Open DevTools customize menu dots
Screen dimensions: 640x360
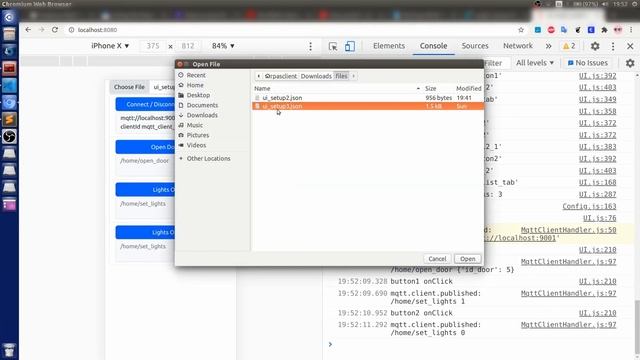click(x=613, y=46)
